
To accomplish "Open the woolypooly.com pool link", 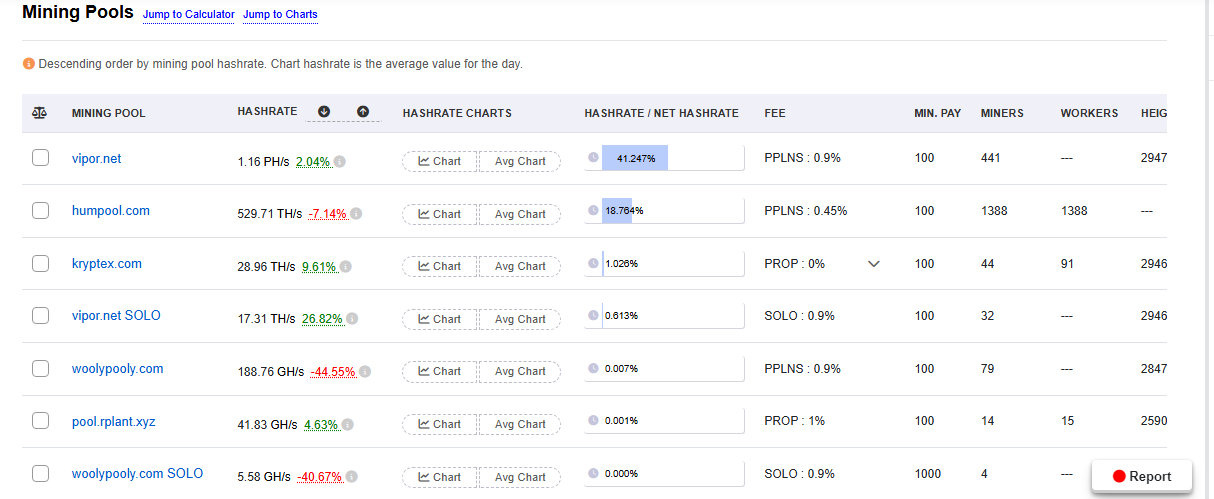I will pyautogui.click(x=117, y=369).
